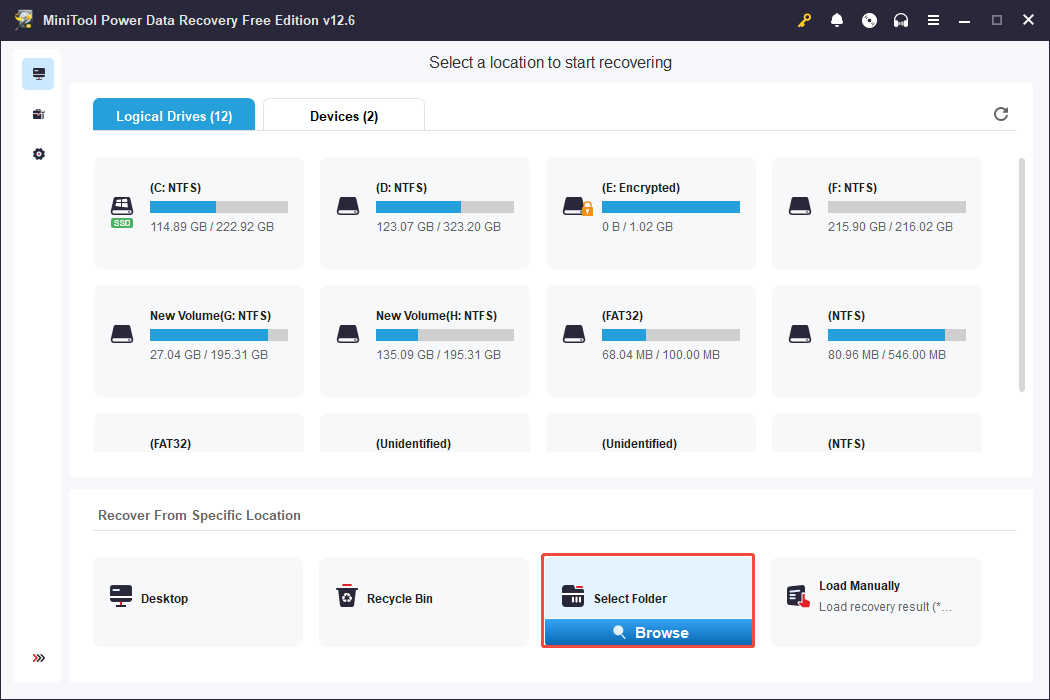1050x700 pixels.
Task: Open the hamburger menu in title bar
Action: point(933,19)
